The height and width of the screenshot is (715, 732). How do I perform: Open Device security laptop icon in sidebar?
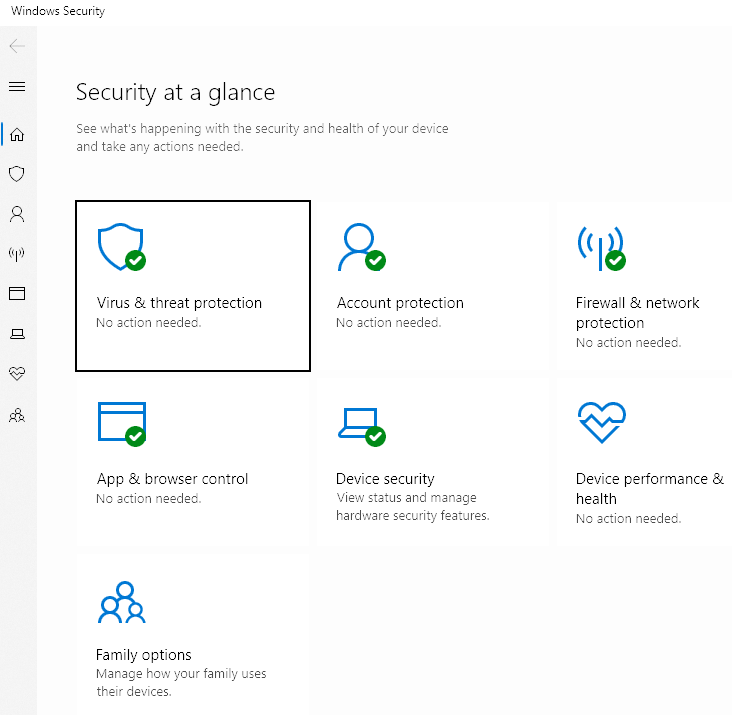17,334
